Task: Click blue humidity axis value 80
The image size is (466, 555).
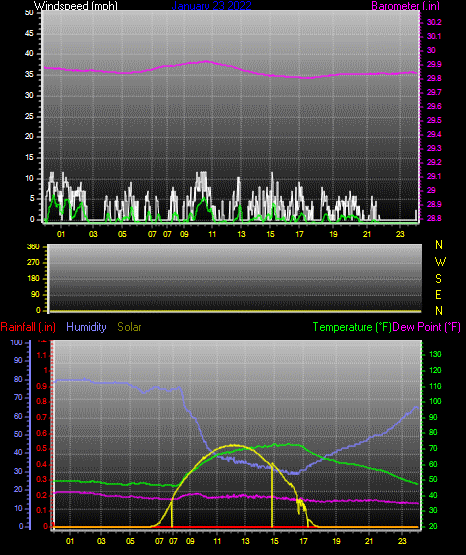Action: click(18, 379)
